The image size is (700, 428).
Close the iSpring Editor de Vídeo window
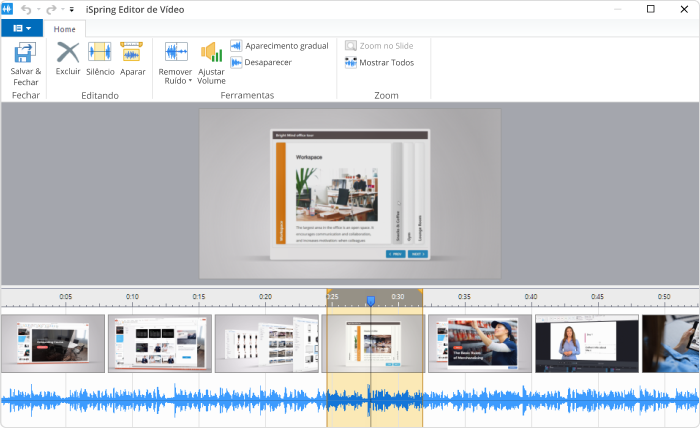(684, 9)
